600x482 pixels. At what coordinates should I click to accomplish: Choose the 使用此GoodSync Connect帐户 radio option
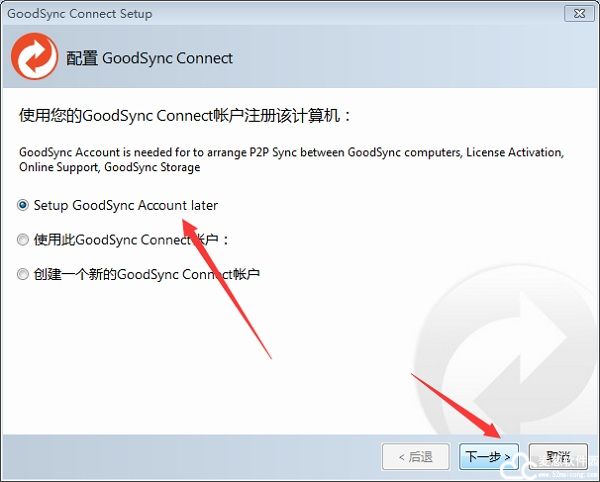(x=23, y=240)
